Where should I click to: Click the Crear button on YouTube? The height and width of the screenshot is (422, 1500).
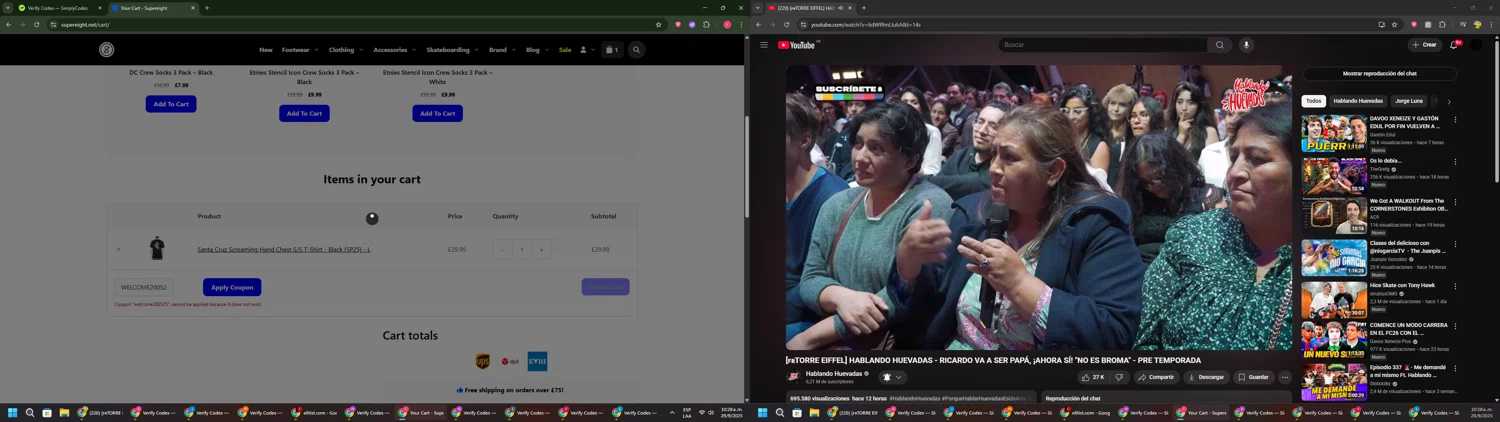pos(1424,45)
